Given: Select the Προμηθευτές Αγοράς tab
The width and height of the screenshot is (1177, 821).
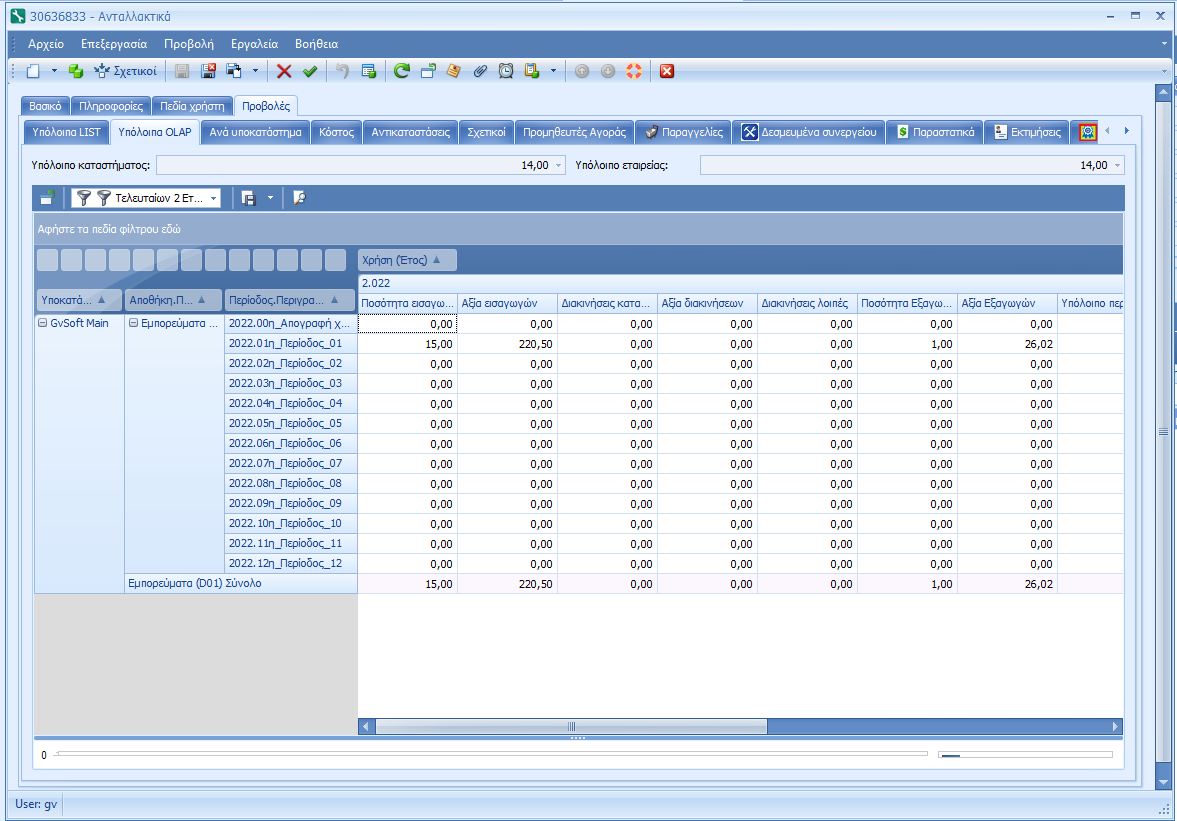Looking at the screenshot, I should pos(574,132).
